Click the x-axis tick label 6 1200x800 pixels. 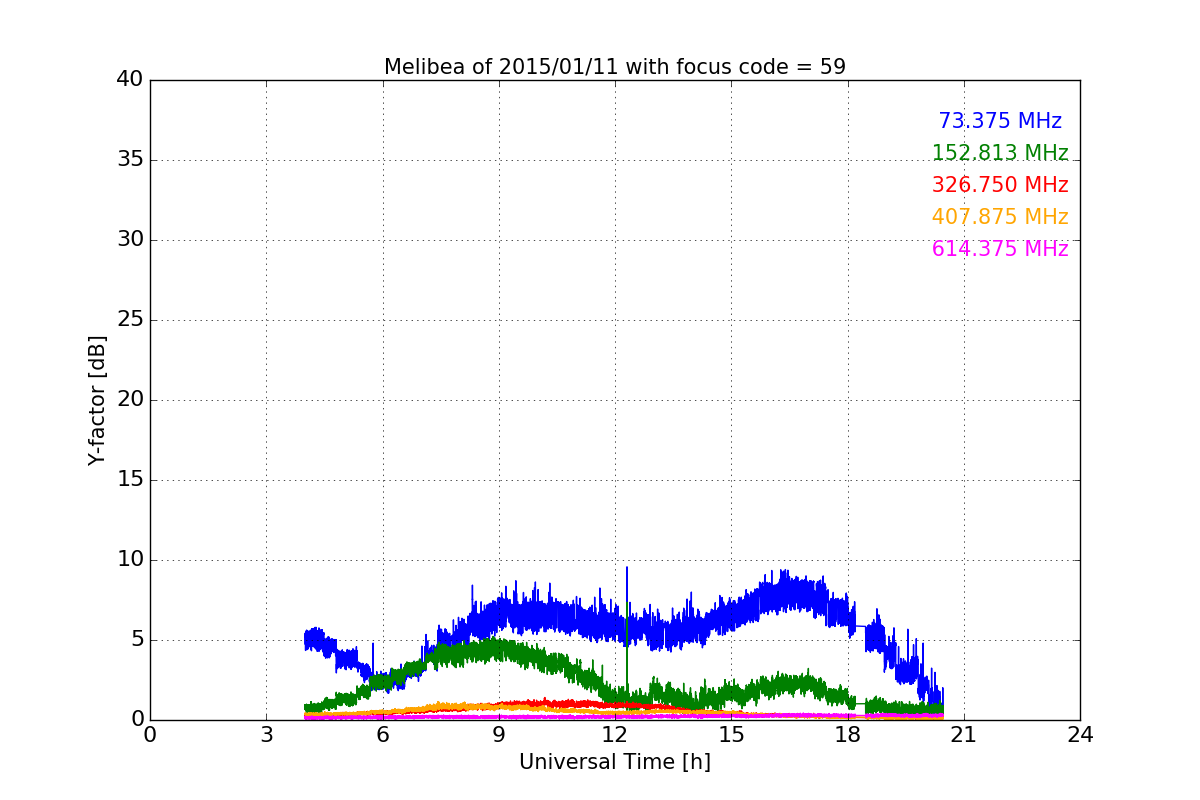(382, 735)
